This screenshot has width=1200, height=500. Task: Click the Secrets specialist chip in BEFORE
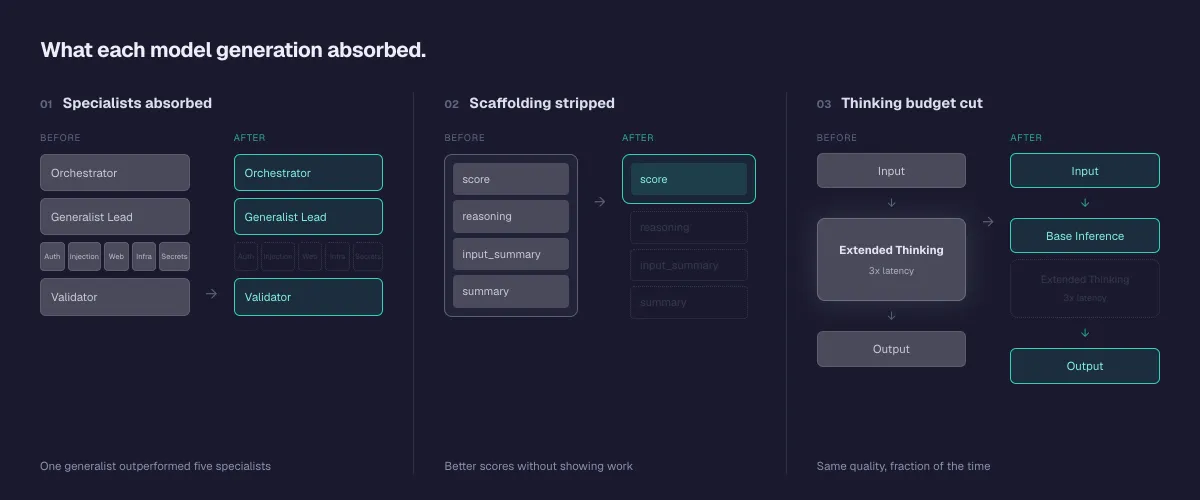174,257
